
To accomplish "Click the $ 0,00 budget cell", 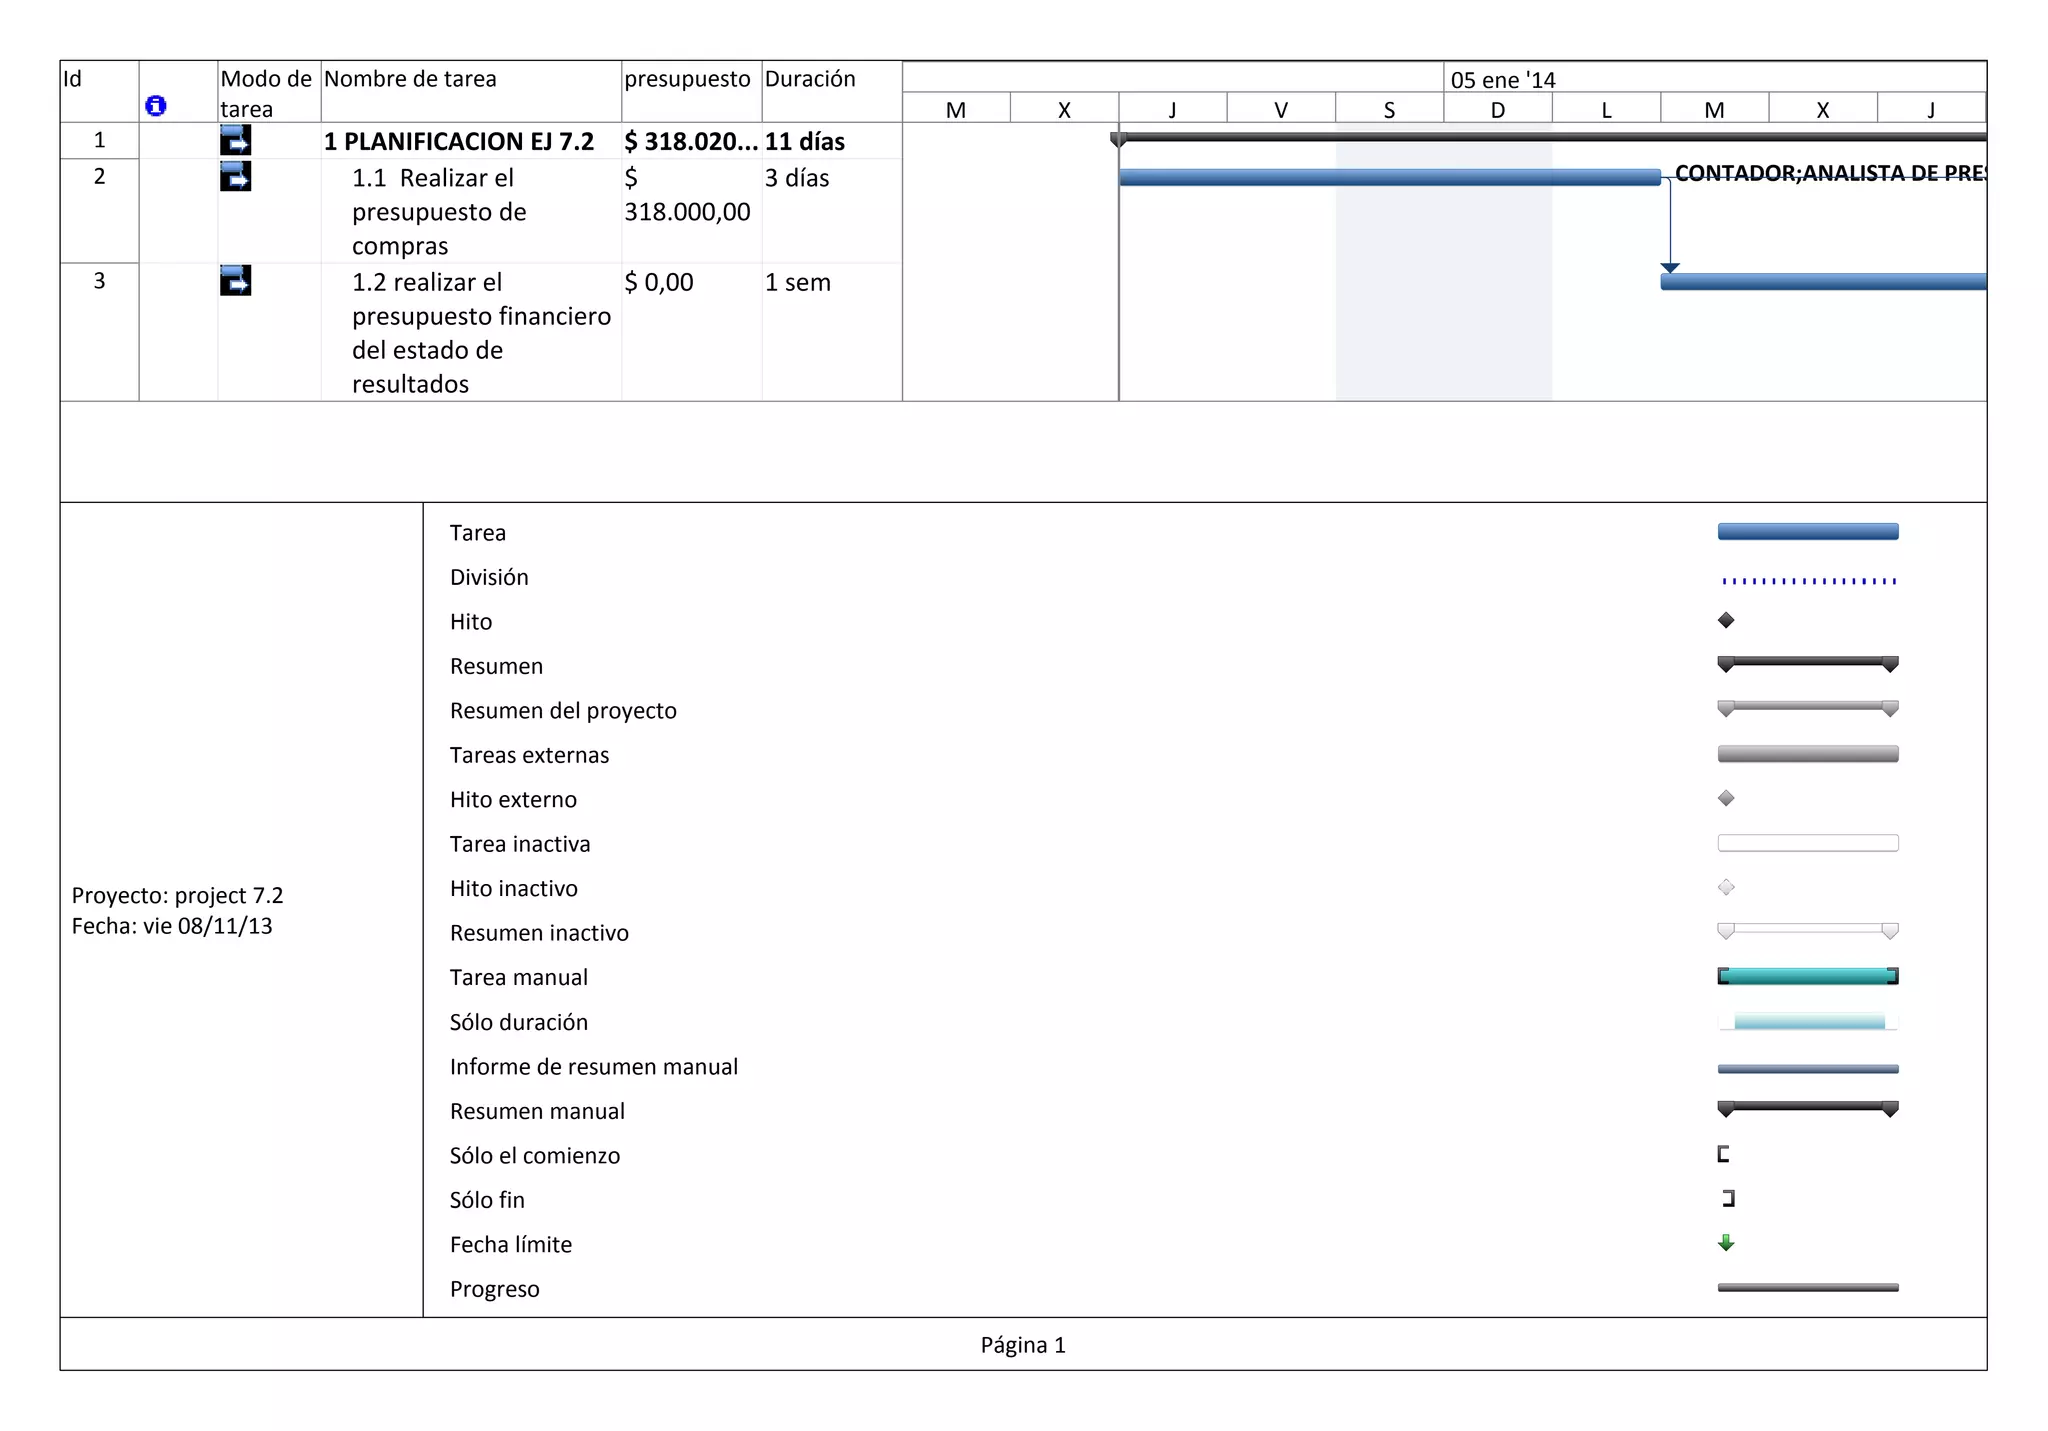I will (659, 283).
